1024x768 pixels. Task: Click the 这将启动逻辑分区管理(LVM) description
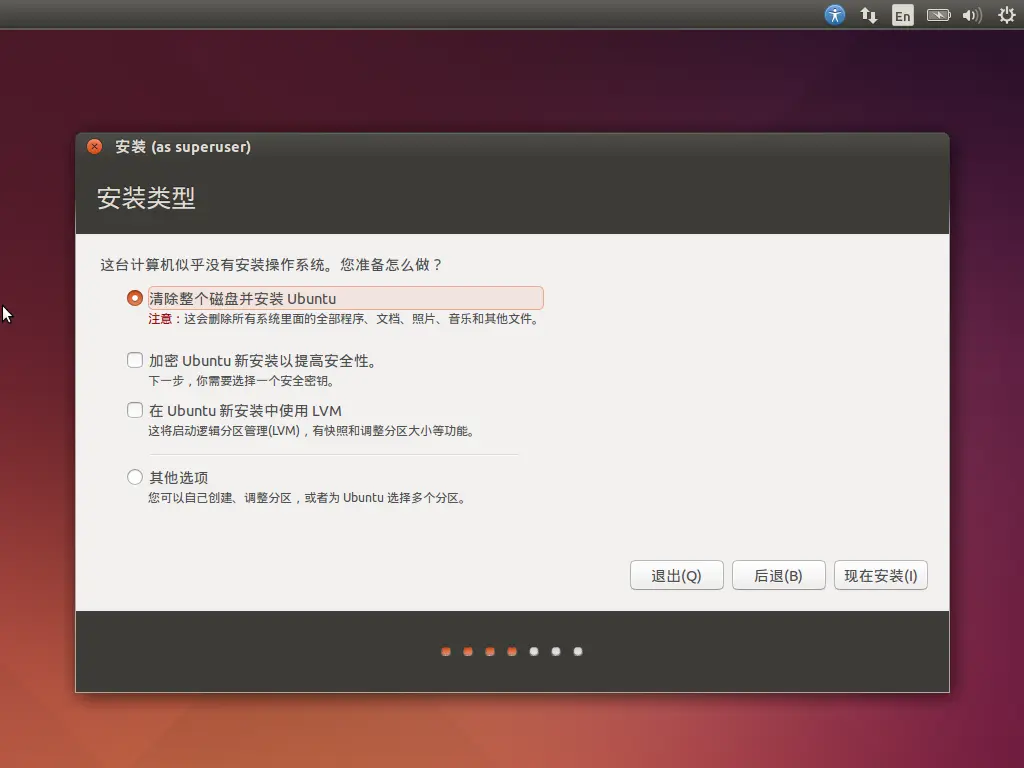[x=311, y=431]
